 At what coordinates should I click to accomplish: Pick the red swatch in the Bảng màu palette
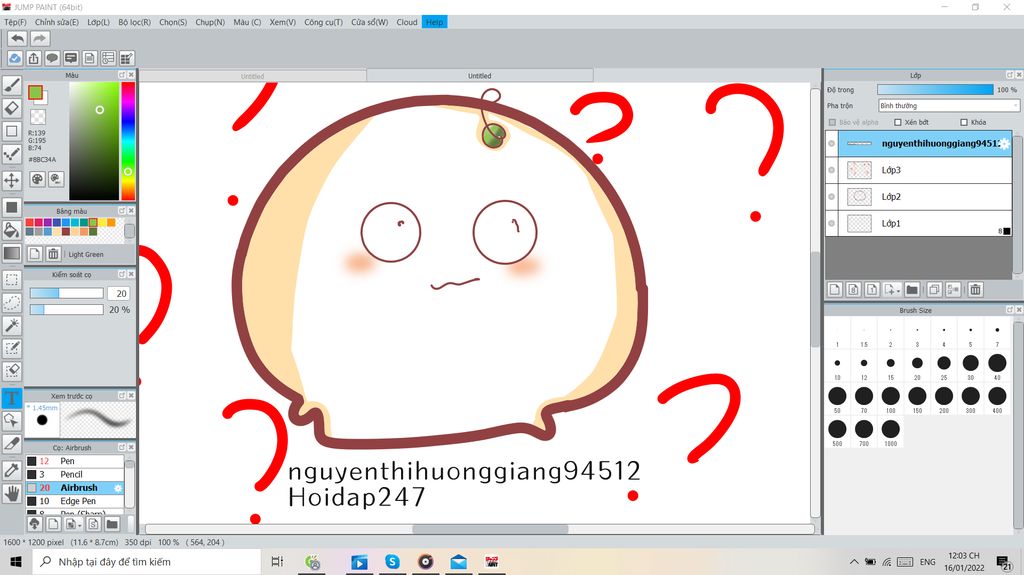29,223
